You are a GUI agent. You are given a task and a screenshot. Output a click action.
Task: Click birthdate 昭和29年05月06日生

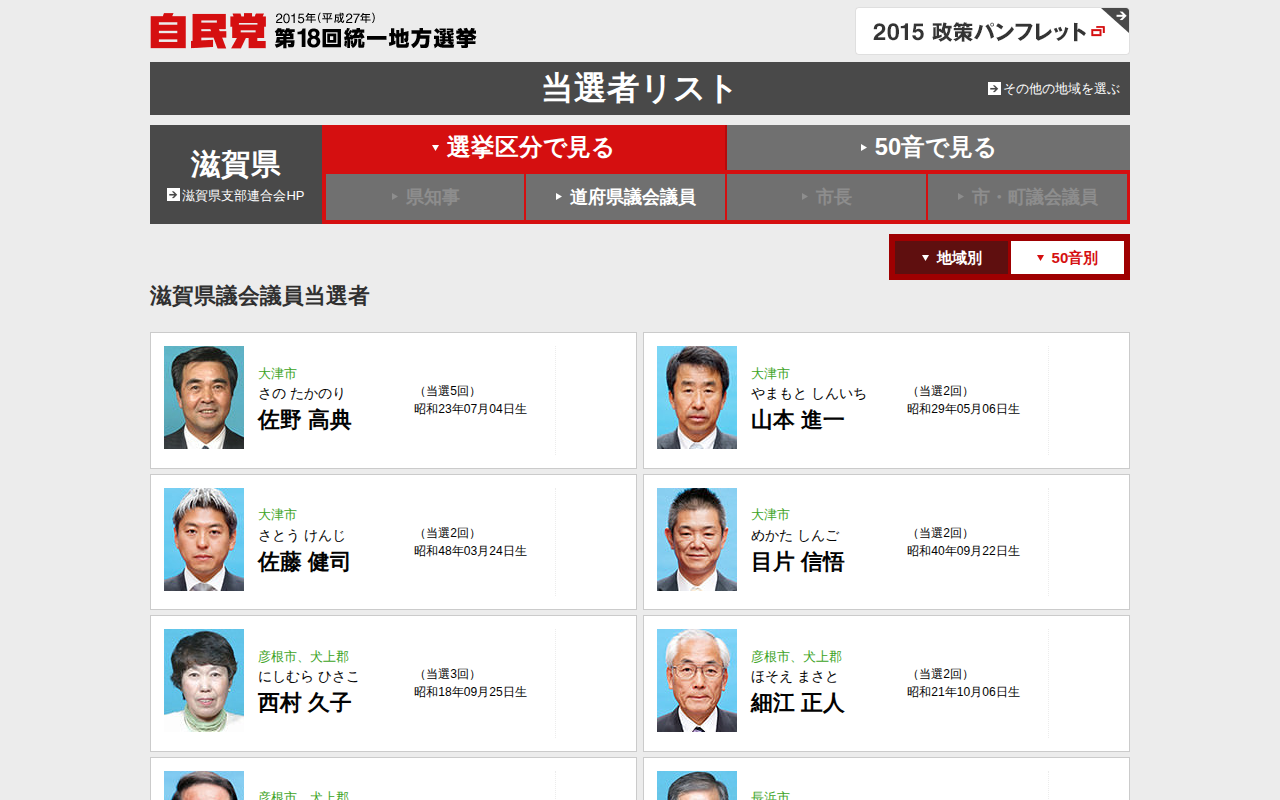964,409
